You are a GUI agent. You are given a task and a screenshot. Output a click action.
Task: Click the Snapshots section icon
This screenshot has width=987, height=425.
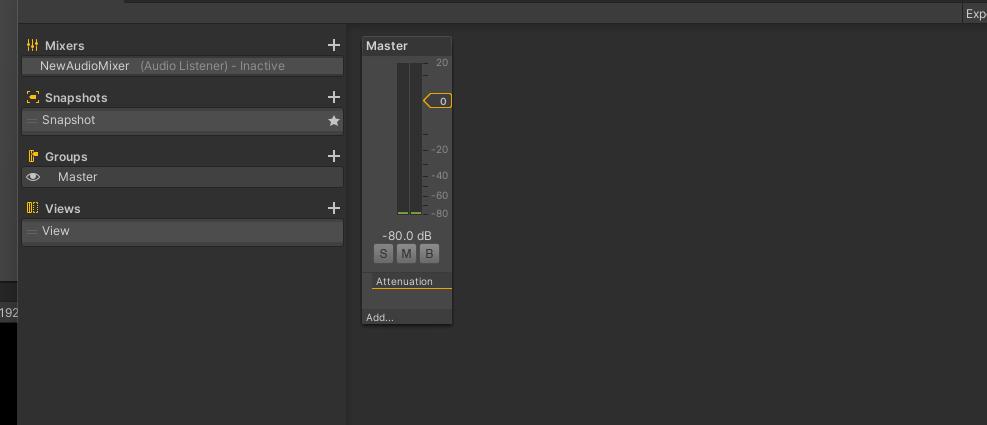[x=33, y=98]
